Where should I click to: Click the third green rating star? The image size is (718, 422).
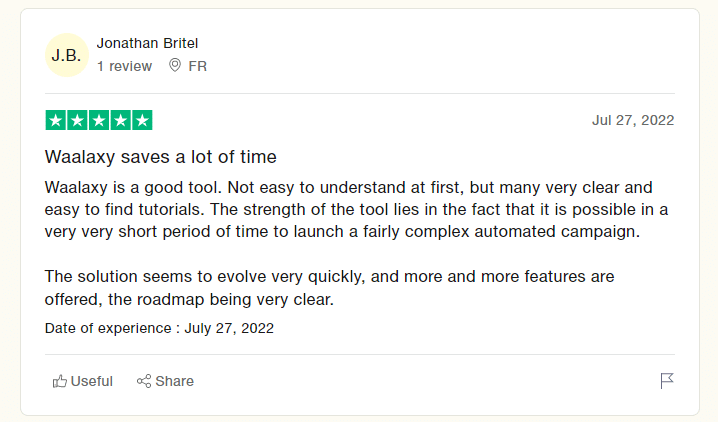pyautogui.click(x=99, y=120)
